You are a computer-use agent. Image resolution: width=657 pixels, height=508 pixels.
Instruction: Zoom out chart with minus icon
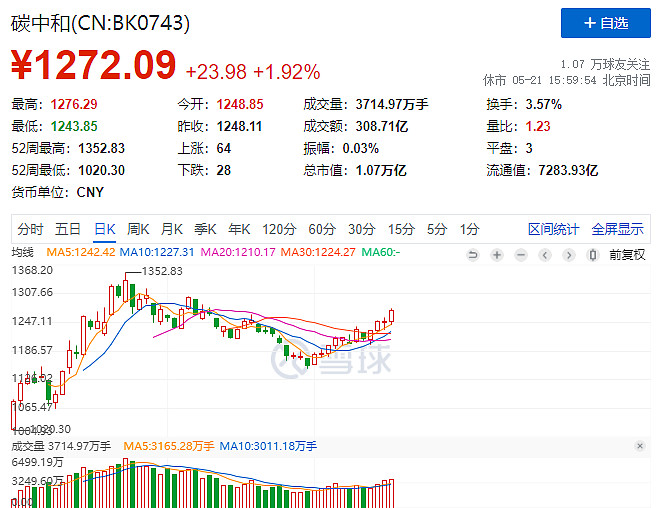pos(521,255)
